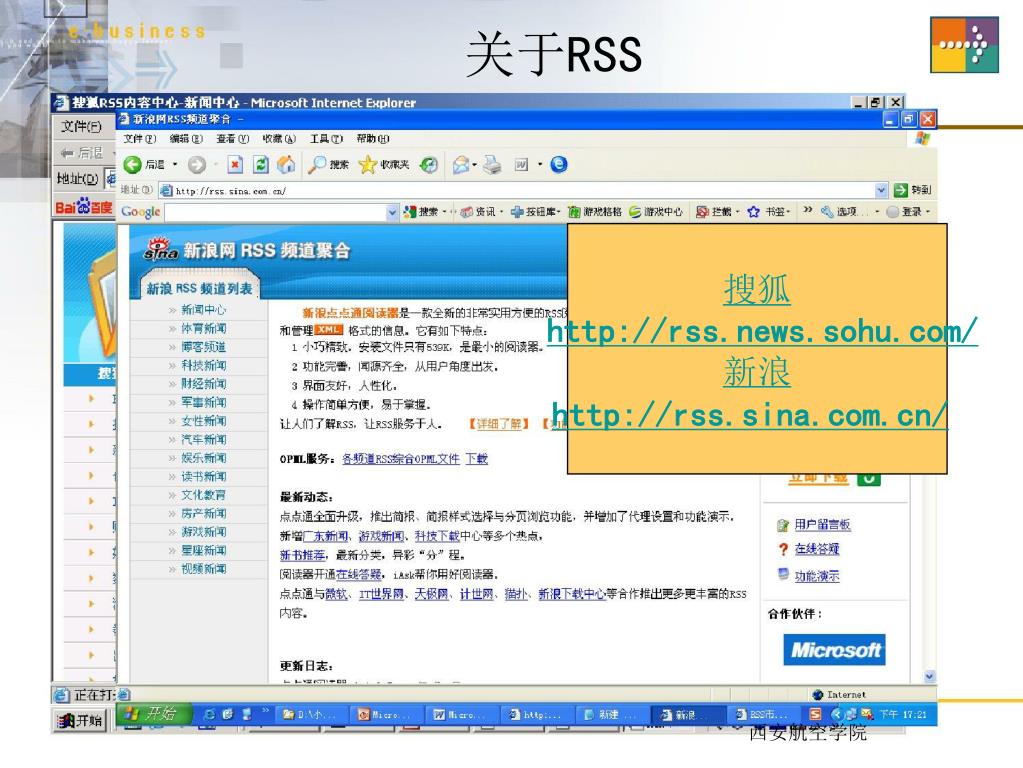The width and height of the screenshot is (1023, 768).
Task: Click the Microsoft partner logo
Action: pos(834,650)
